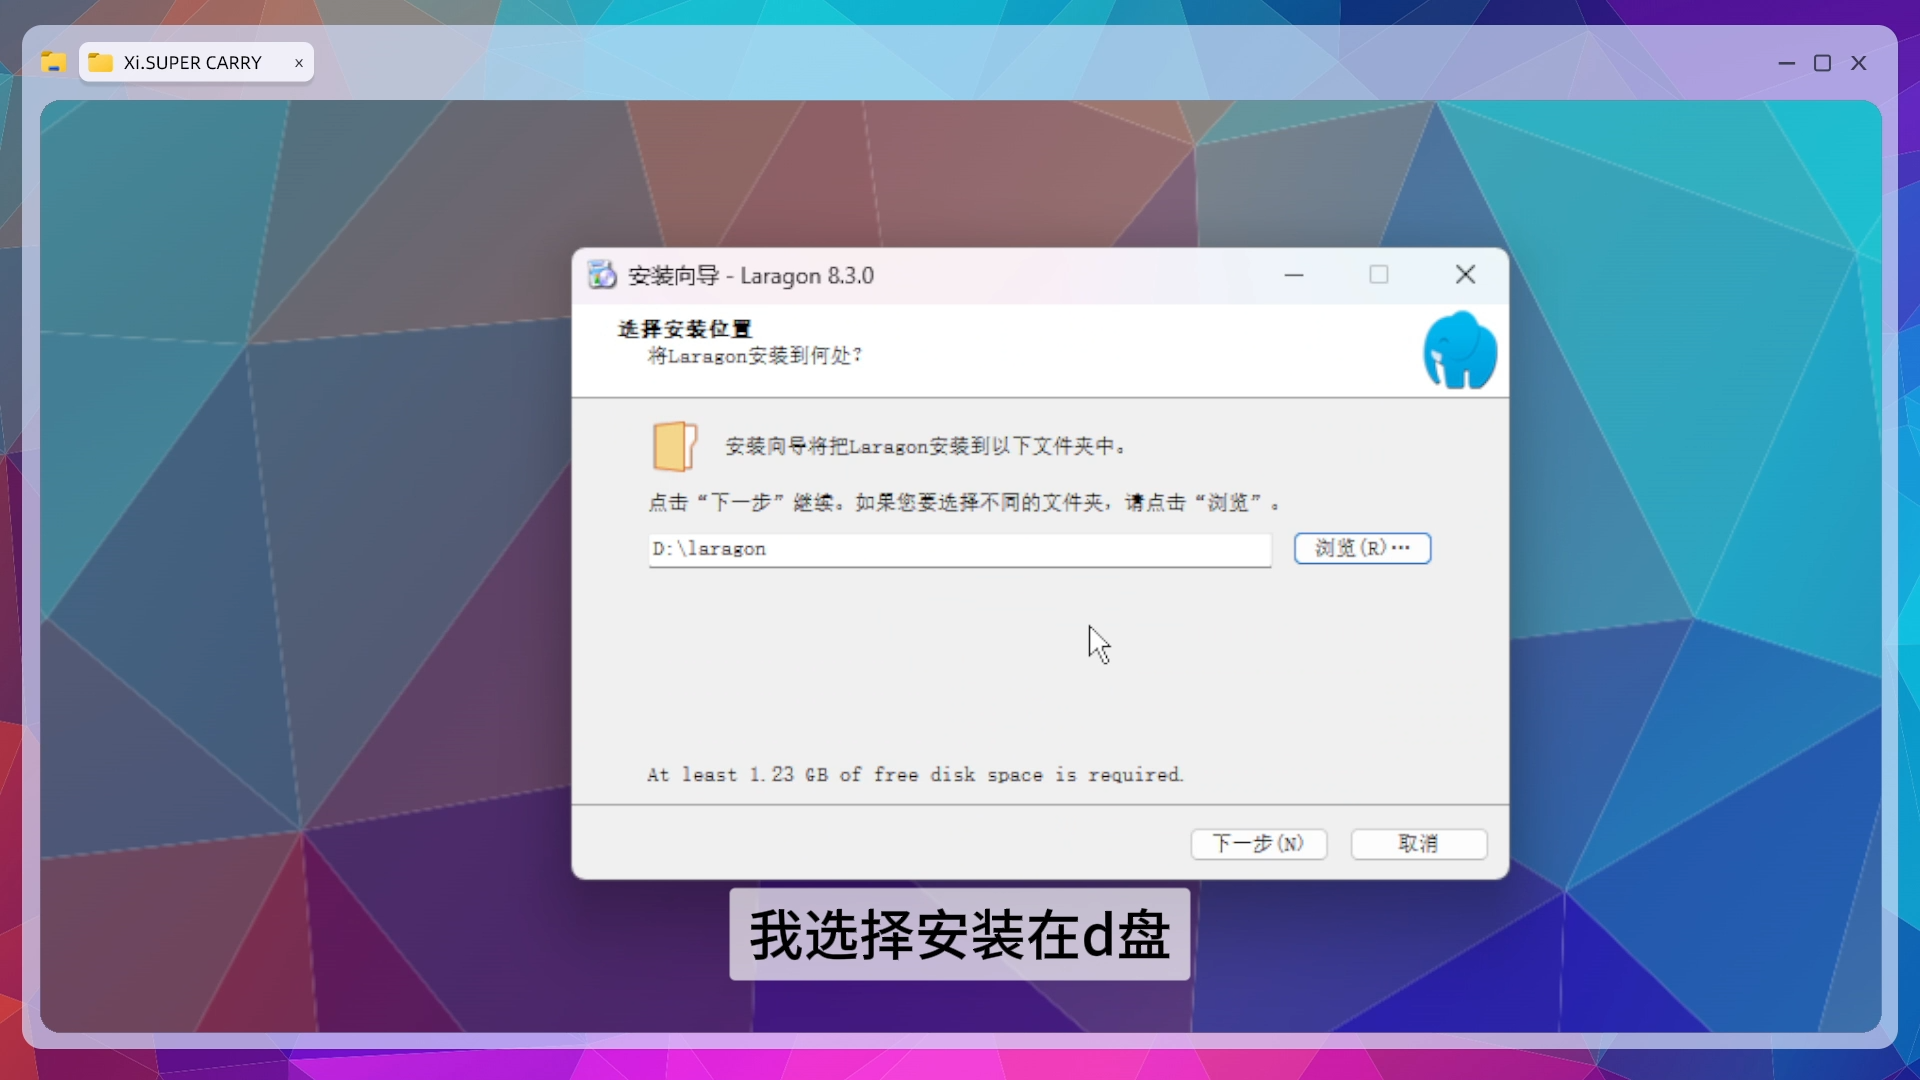This screenshot has width=1920, height=1080.
Task: Click the blue elephant Laragon logo
Action: coord(1459,350)
